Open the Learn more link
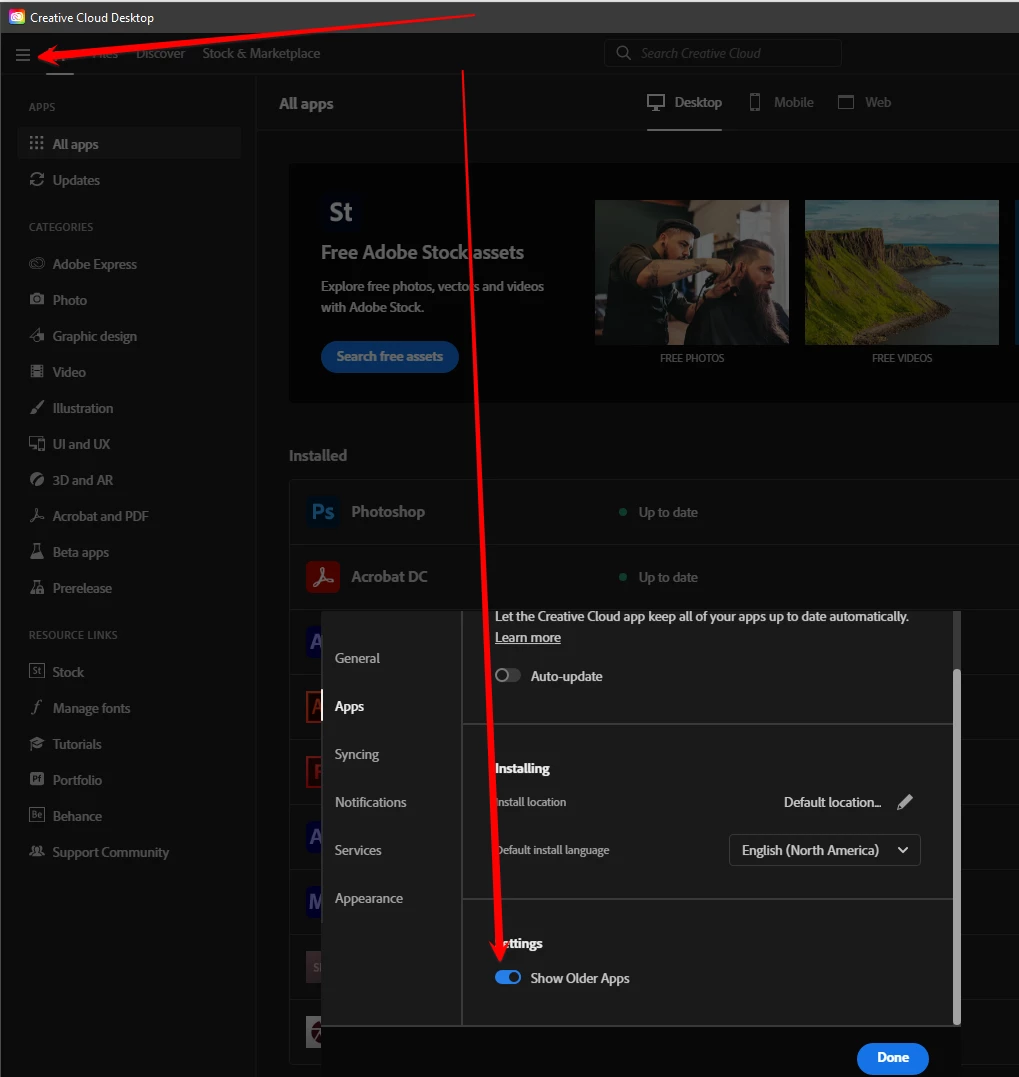Image resolution: width=1019 pixels, height=1077 pixels. [x=528, y=637]
